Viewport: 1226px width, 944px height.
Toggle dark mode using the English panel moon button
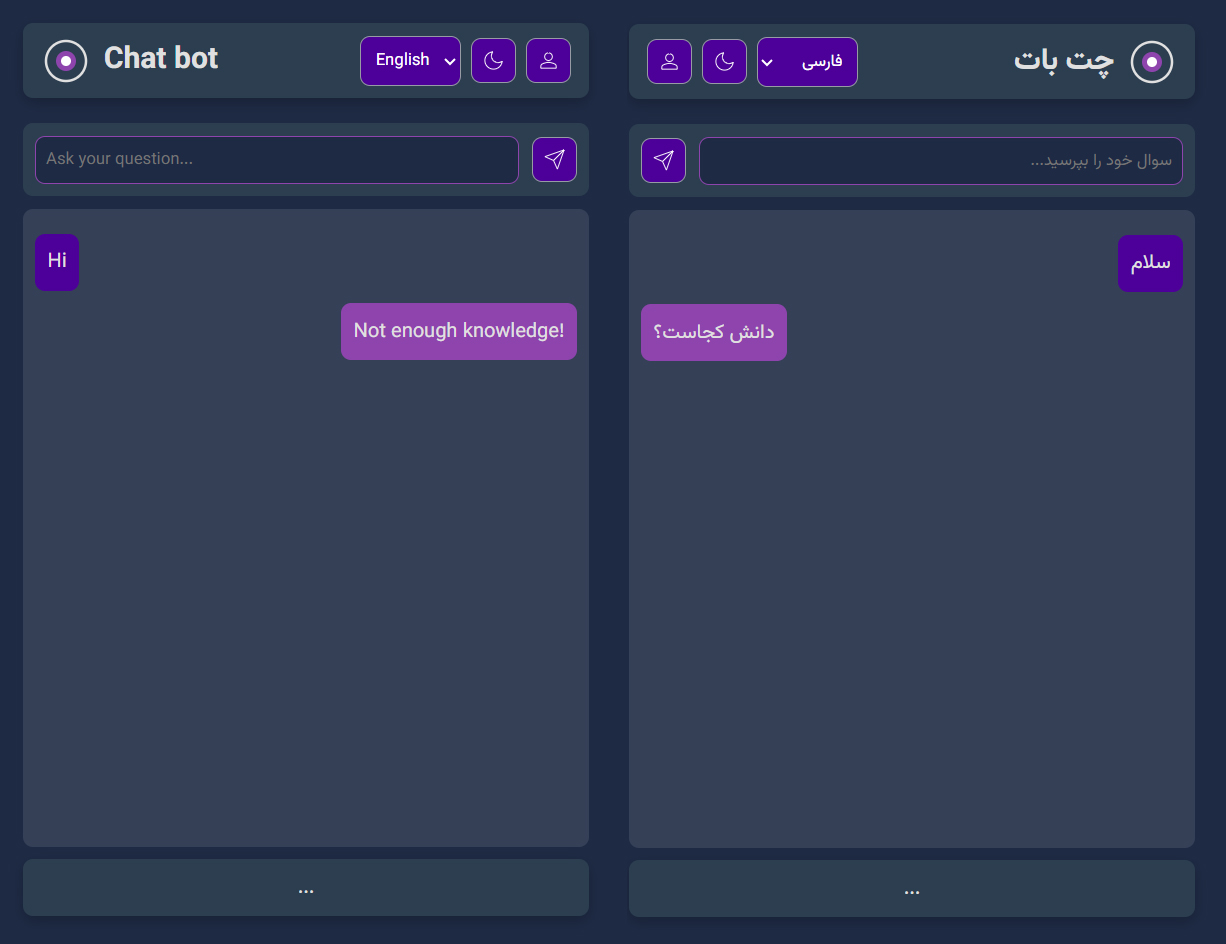[x=493, y=60]
